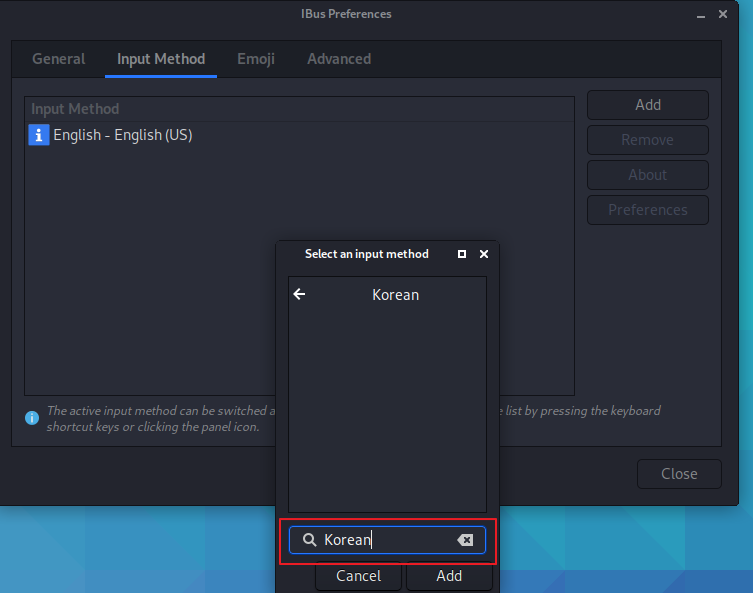Click the Input Method column header
The width and height of the screenshot is (753, 593).
(299, 109)
